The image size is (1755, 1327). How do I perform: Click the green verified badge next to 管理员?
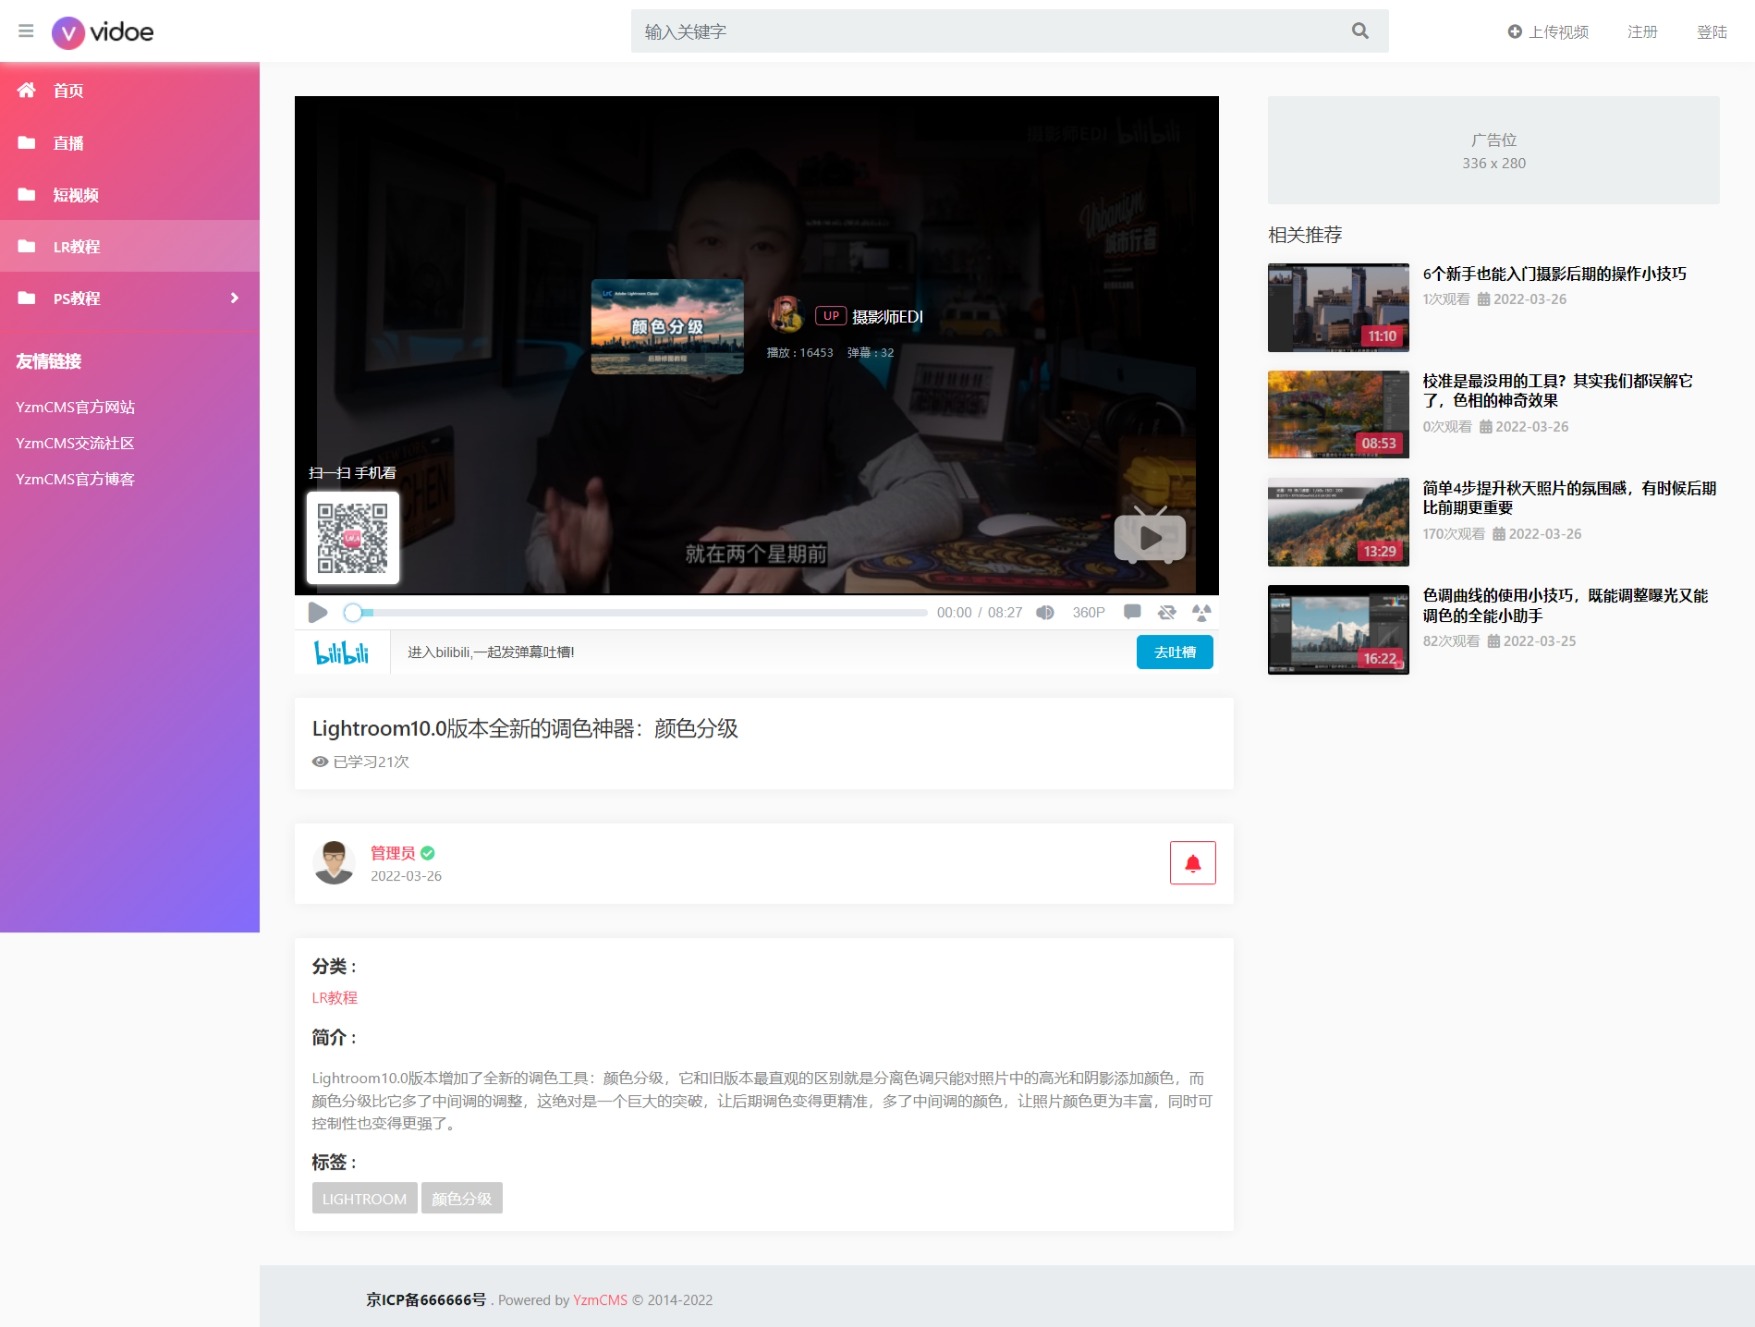(428, 853)
